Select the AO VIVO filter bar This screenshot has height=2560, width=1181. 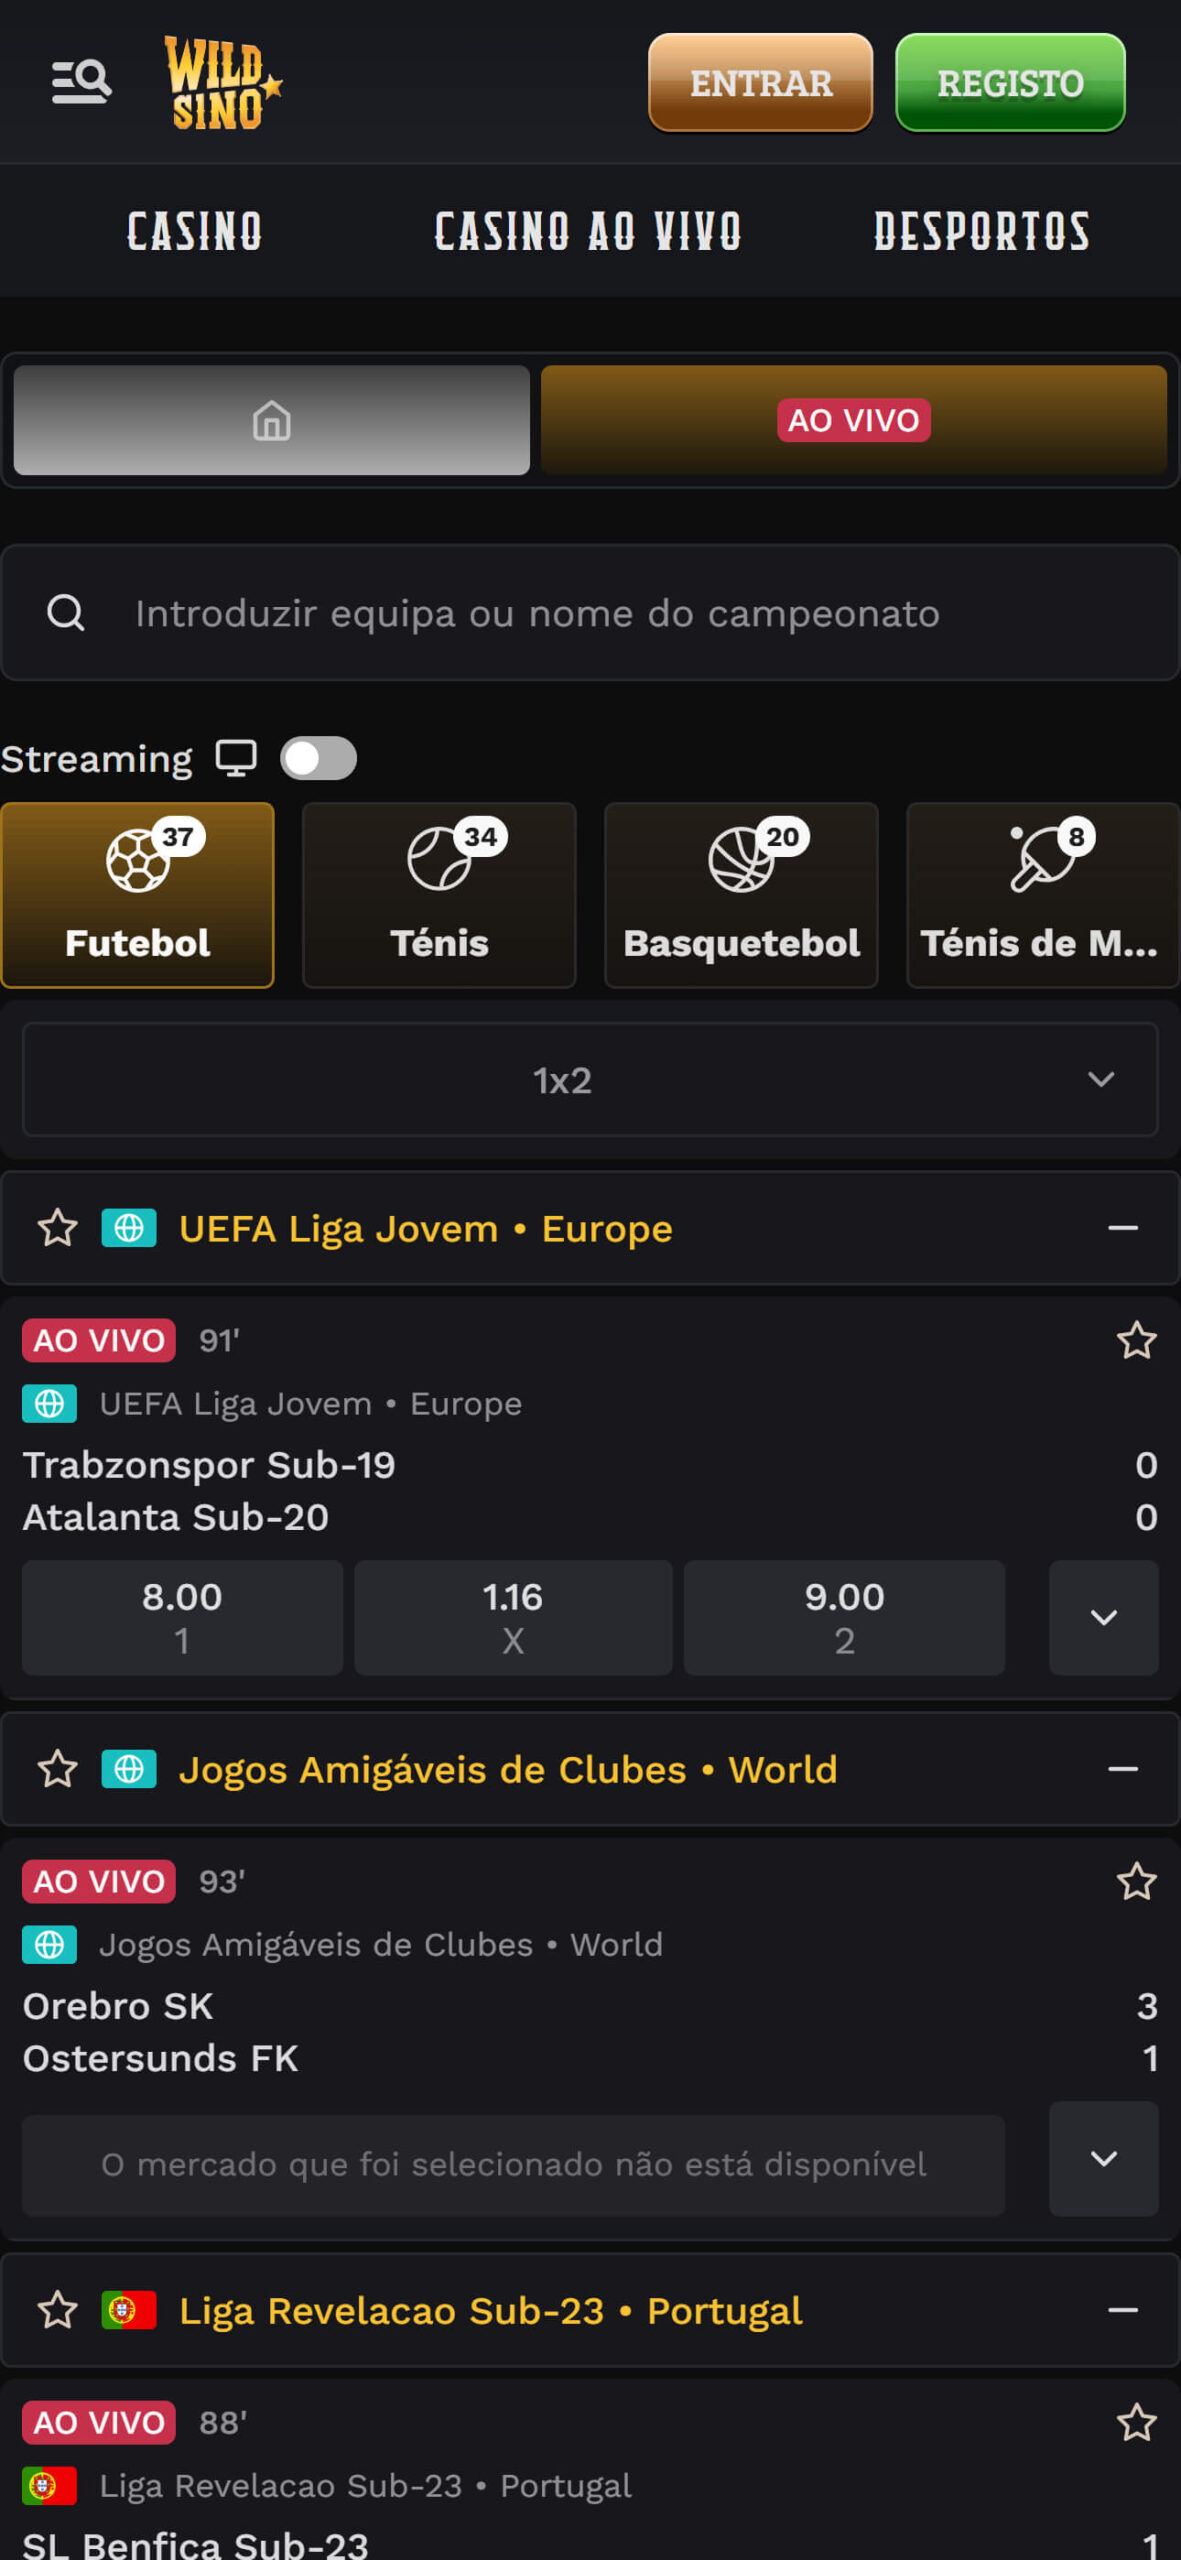(x=855, y=421)
